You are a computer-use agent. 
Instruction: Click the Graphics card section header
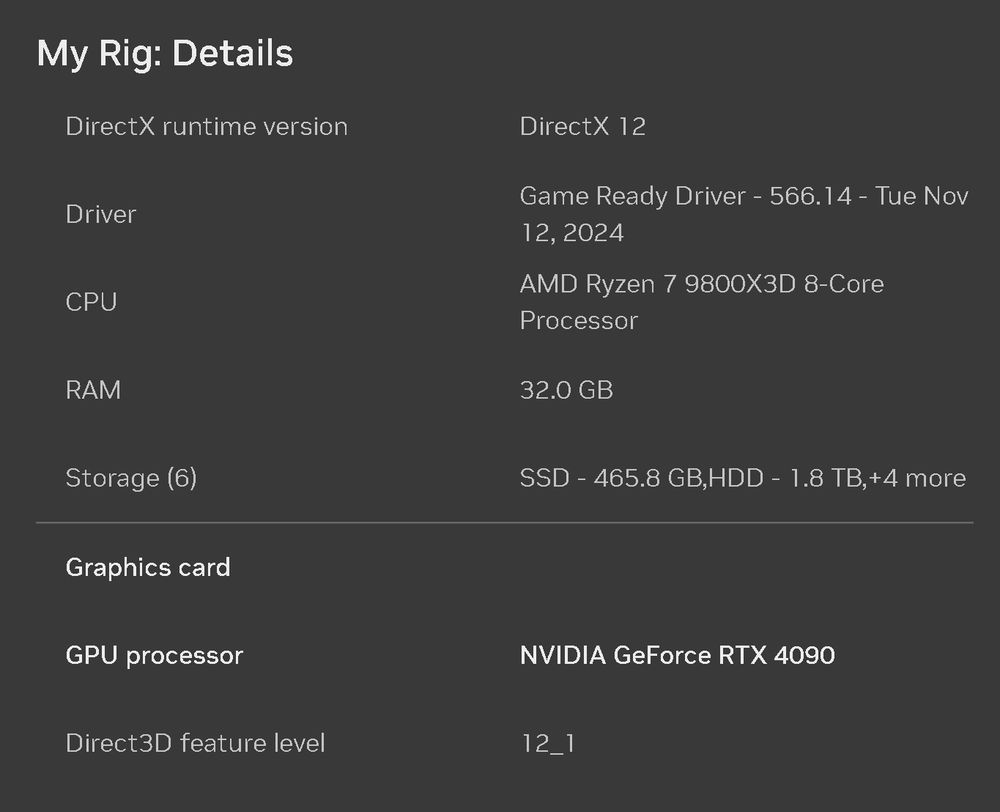[148, 567]
